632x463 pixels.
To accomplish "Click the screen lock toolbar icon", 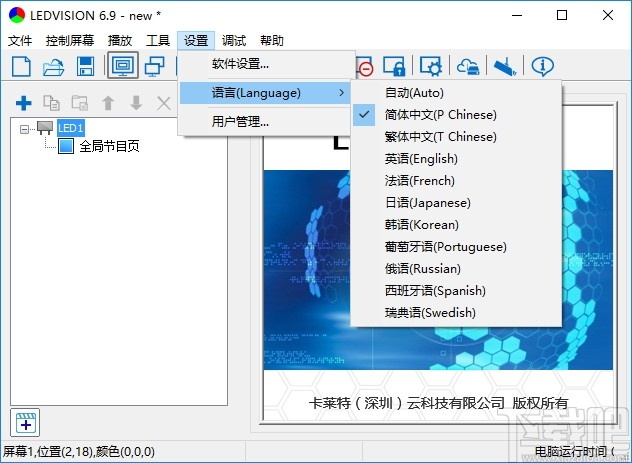I will pos(394,66).
